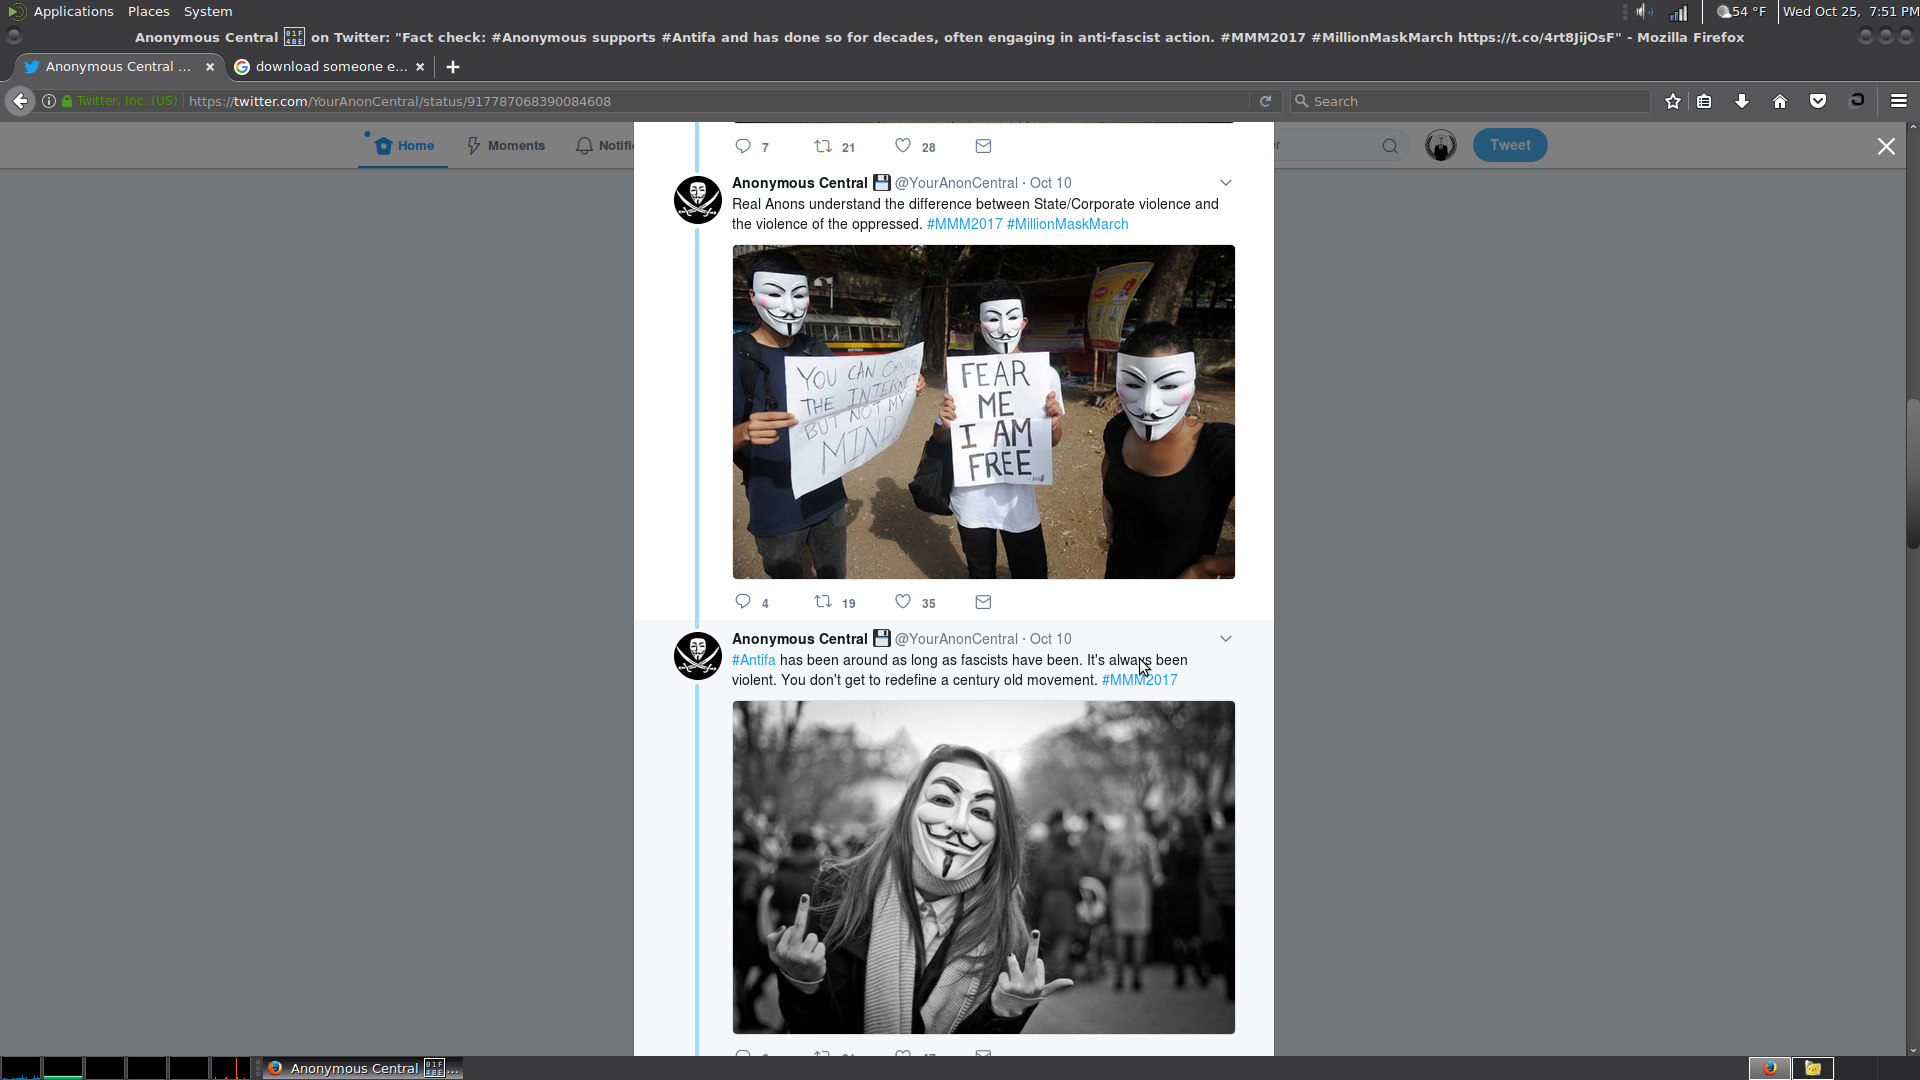Viewport: 1920px width, 1080px height.
Task: Retweet the tweet showing 21 retweets
Action: pyautogui.click(x=823, y=146)
